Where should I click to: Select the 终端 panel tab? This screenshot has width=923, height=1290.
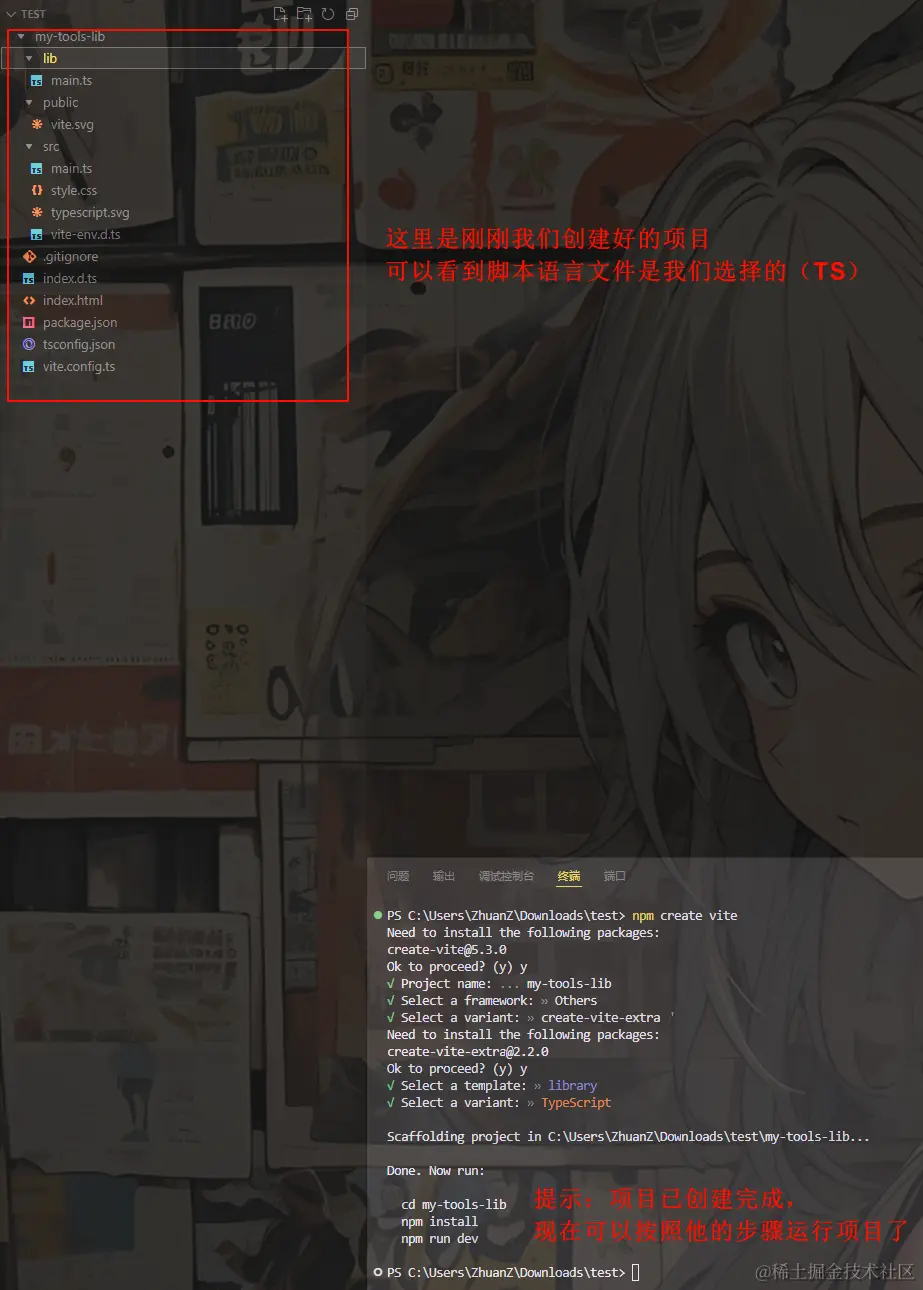click(x=569, y=876)
